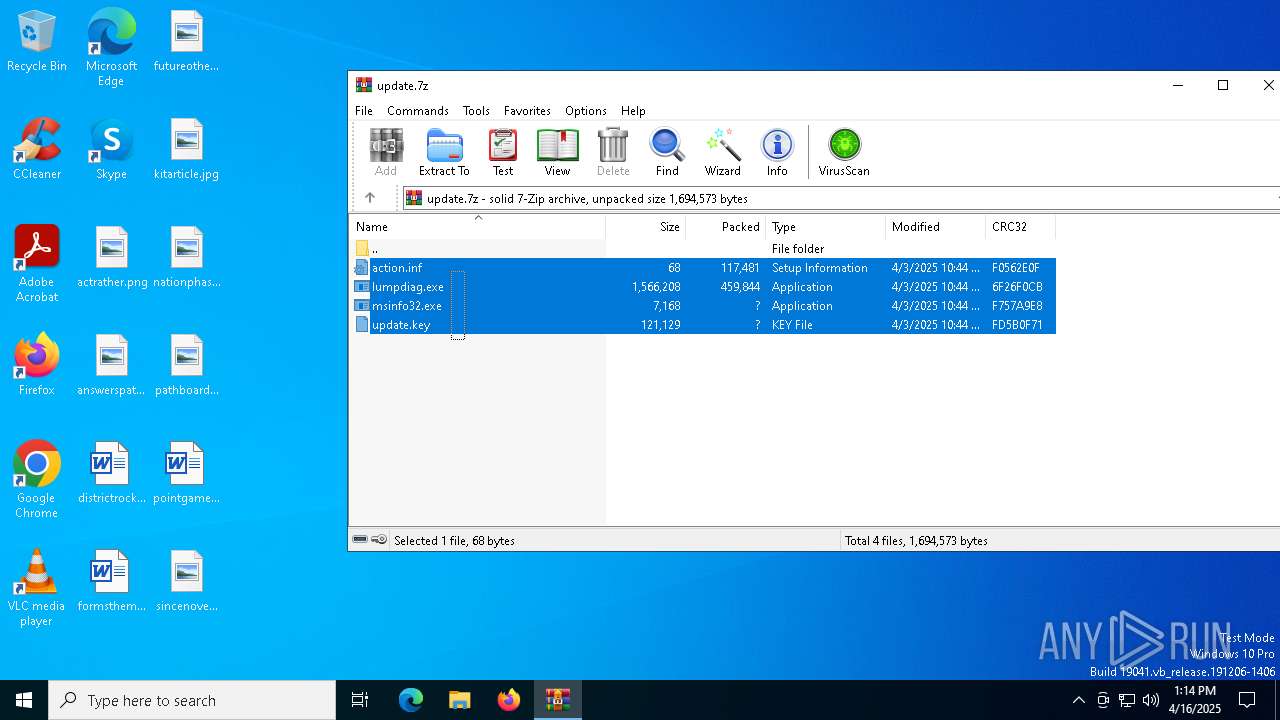Sort by Type column header
The height and width of the screenshot is (720, 1280).
tap(826, 227)
